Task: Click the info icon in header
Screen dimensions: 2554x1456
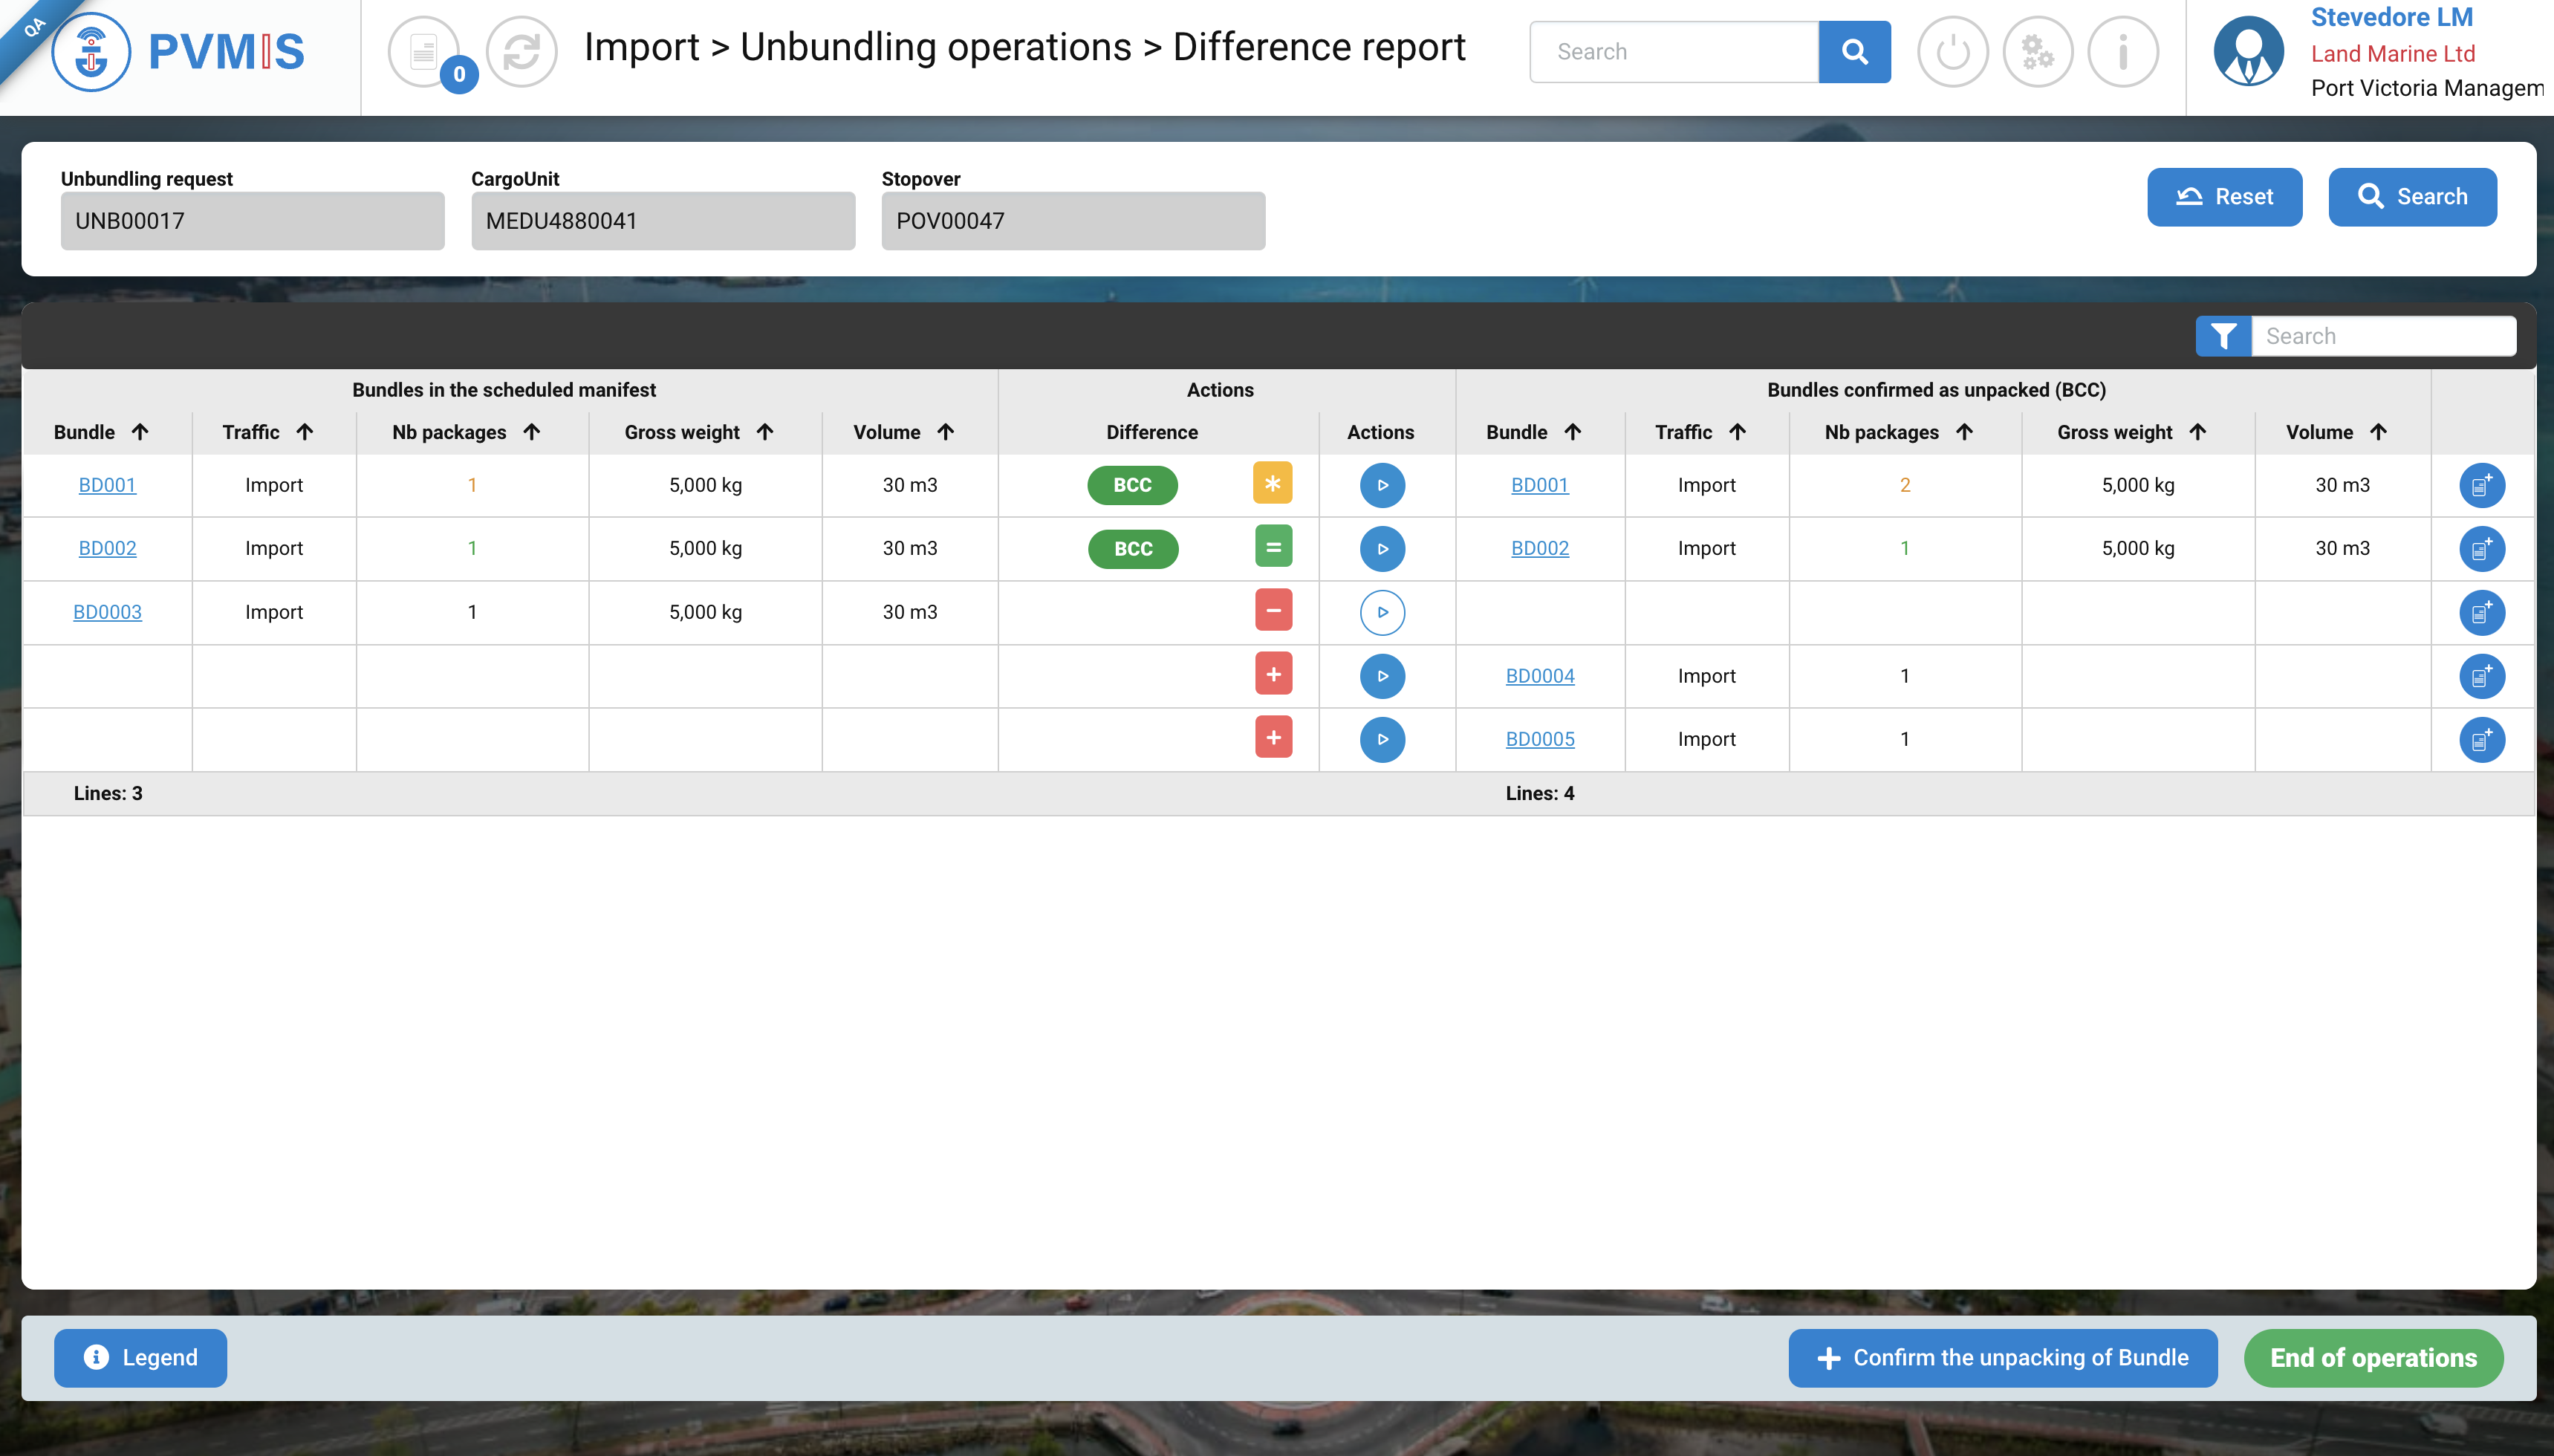Action: (x=2122, y=52)
